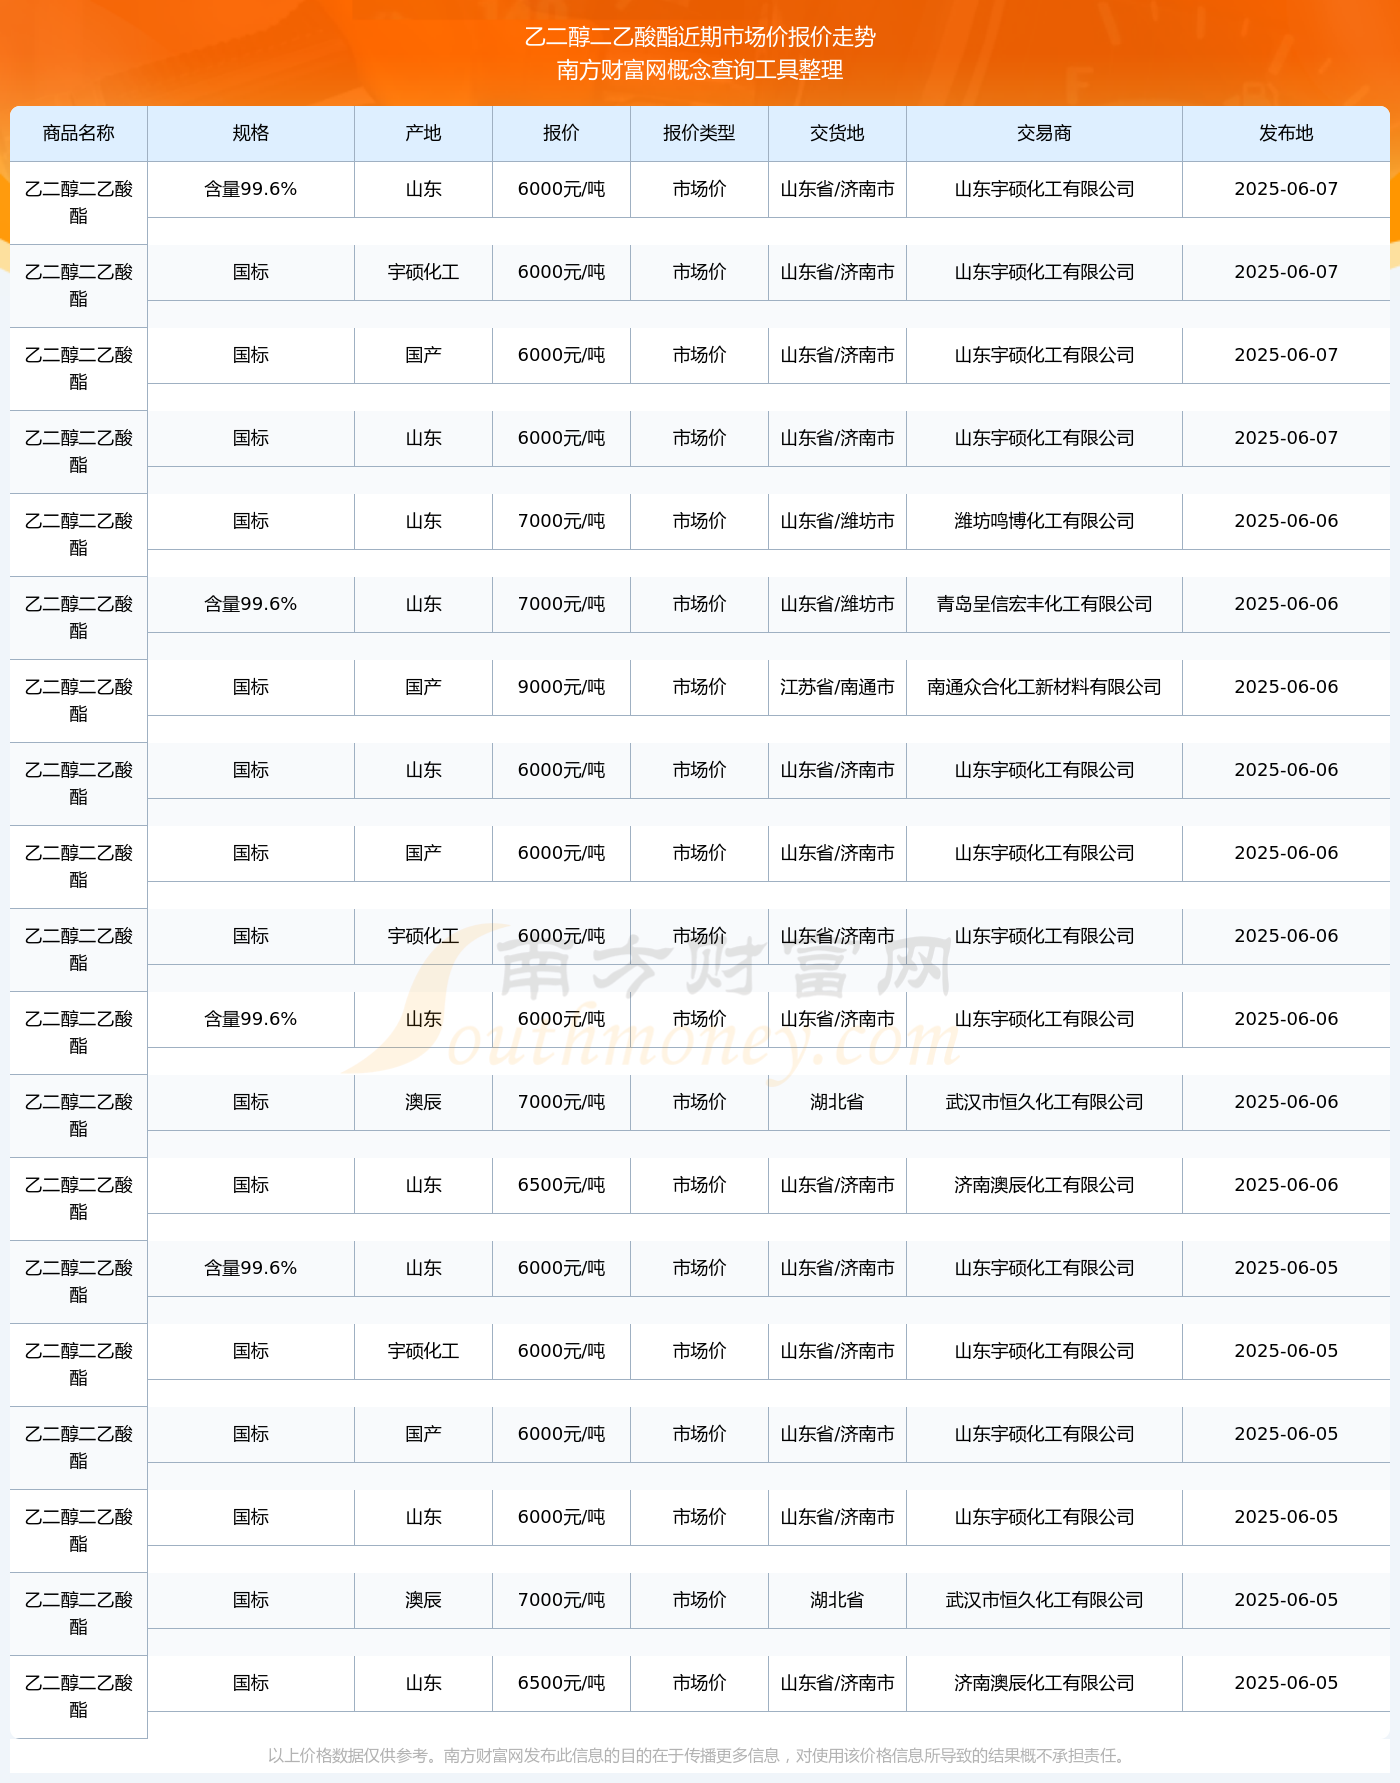Click 7000元/吨 in the 潍坊鸣博化工 row

point(561,521)
